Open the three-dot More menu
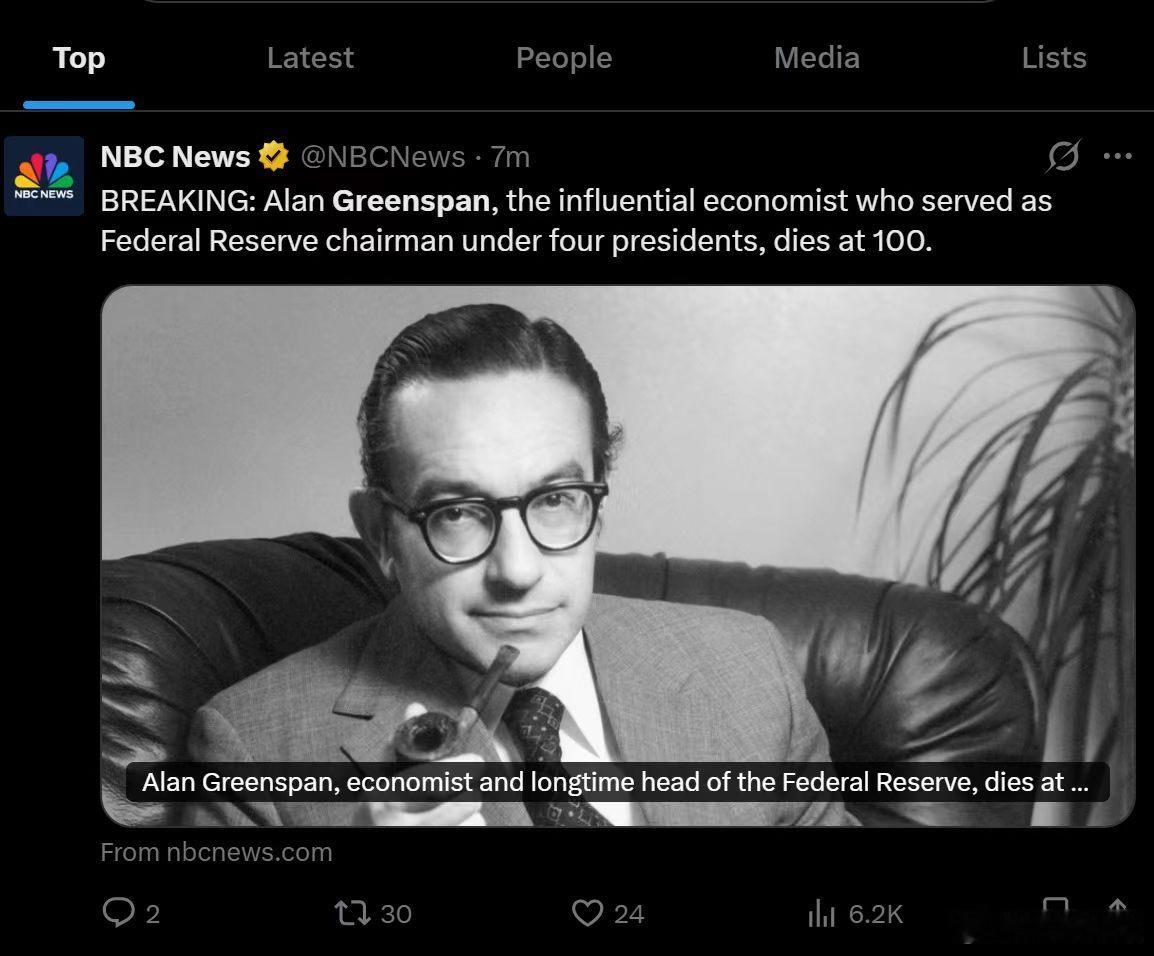This screenshot has width=1154, height=956. (x=1117, y=156)
